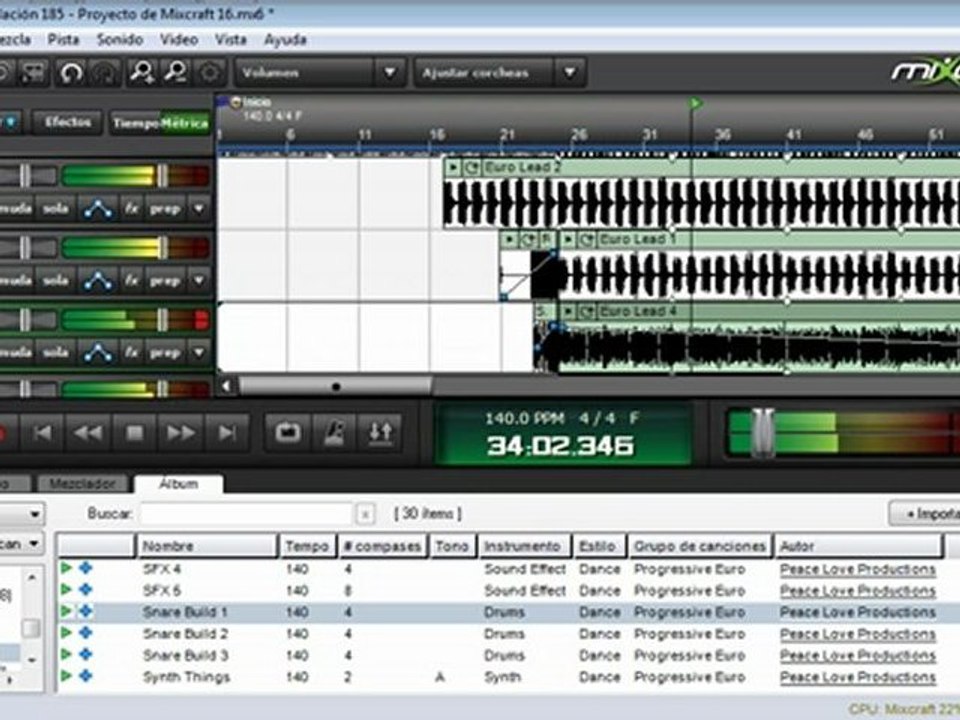Arm Euro Lead 1 track with prep button
Viewport: 960px width, 720px height.
pos(165,281)
